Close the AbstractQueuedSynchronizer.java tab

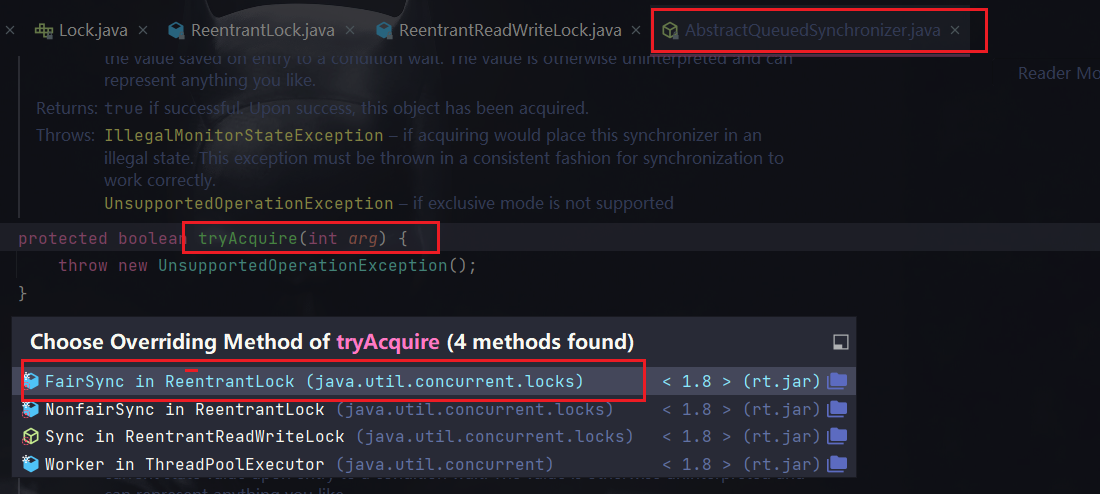955,30
